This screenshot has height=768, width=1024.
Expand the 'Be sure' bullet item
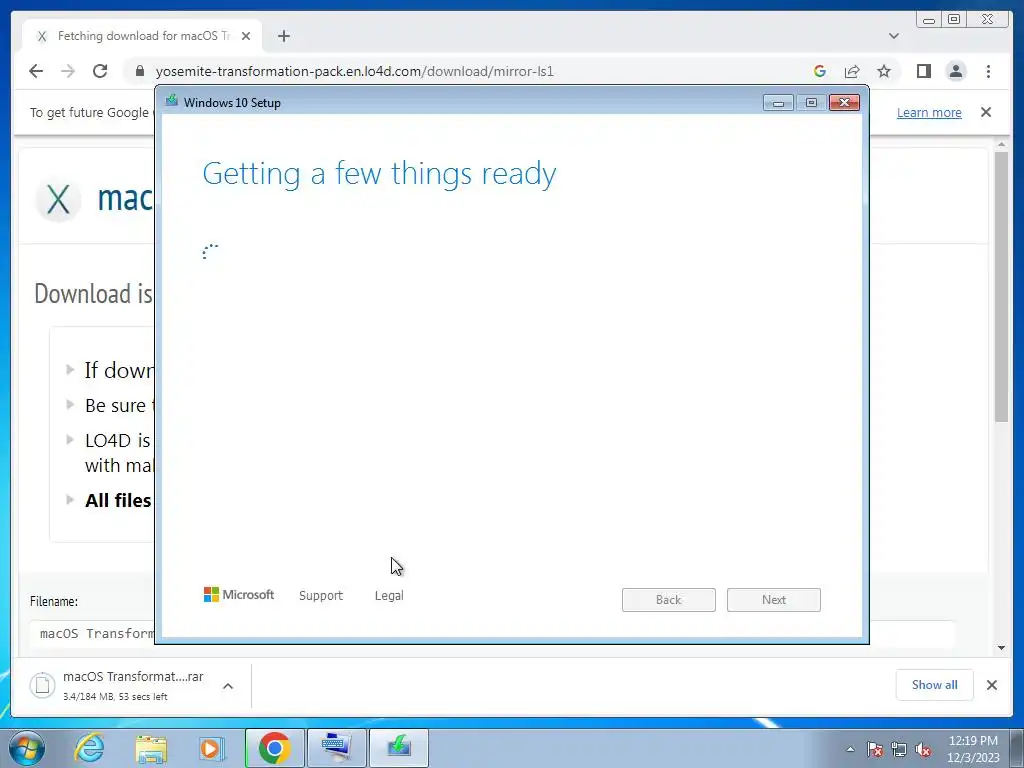click(71, 405)
